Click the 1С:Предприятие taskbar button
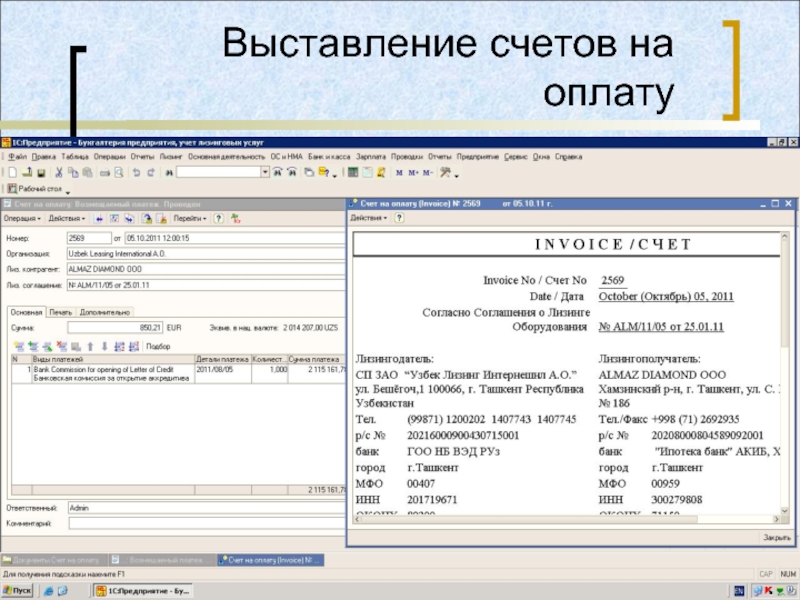 pos(143,591)
